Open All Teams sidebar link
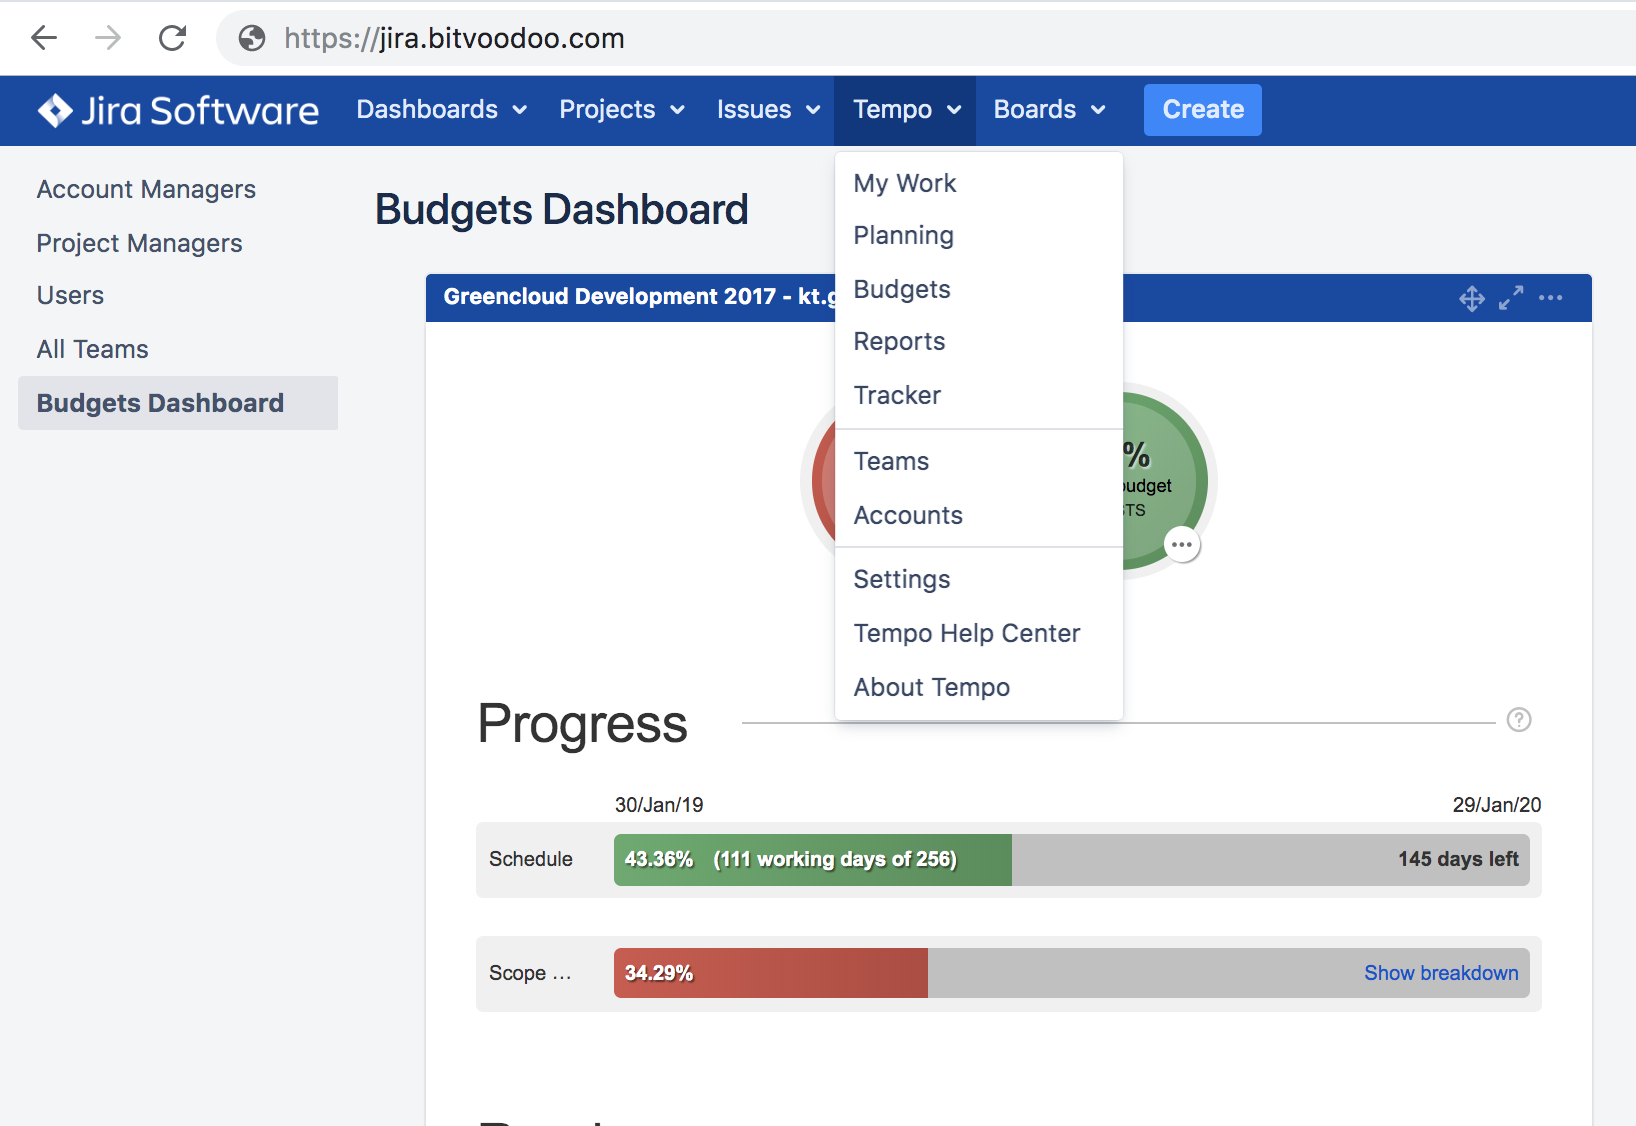This screenshot has height=1126, width=1636. pyautogui.click(x=92, y=349)
